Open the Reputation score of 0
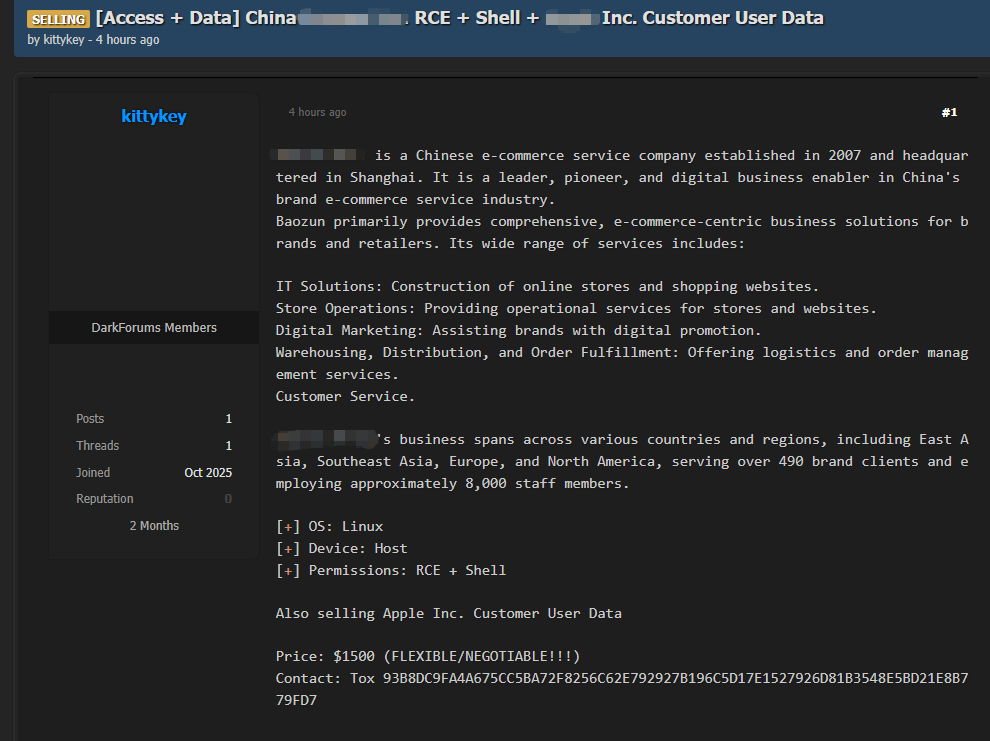 click(228, 499)
